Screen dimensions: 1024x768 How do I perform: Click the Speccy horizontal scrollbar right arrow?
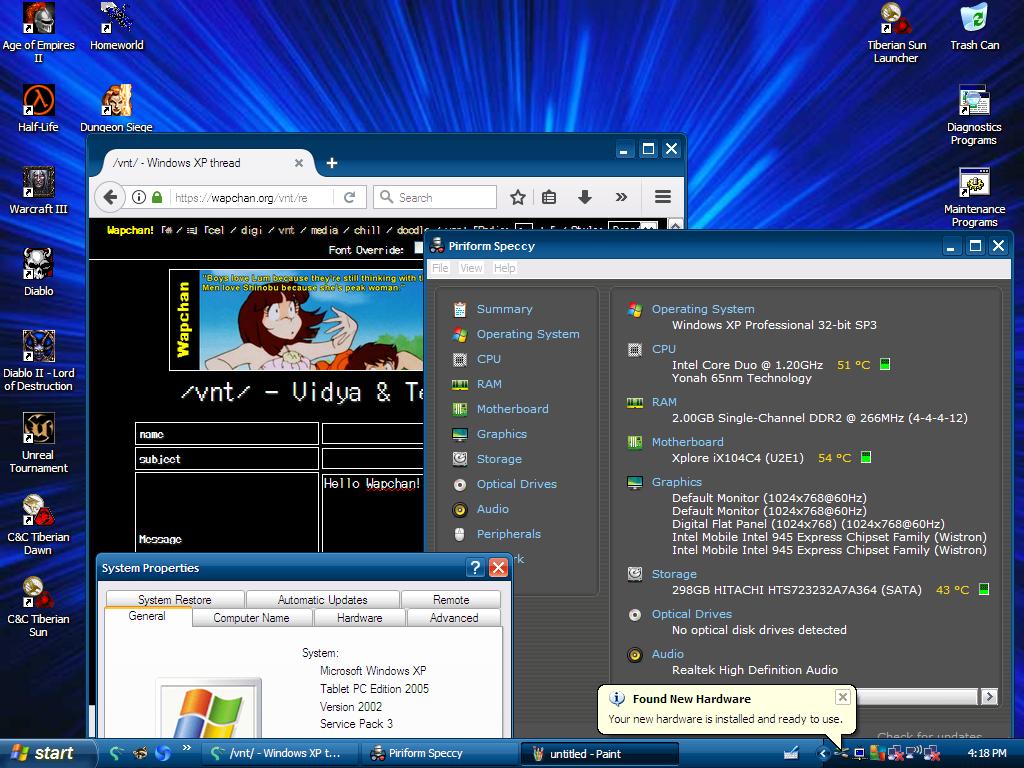[x=988, y=696]
